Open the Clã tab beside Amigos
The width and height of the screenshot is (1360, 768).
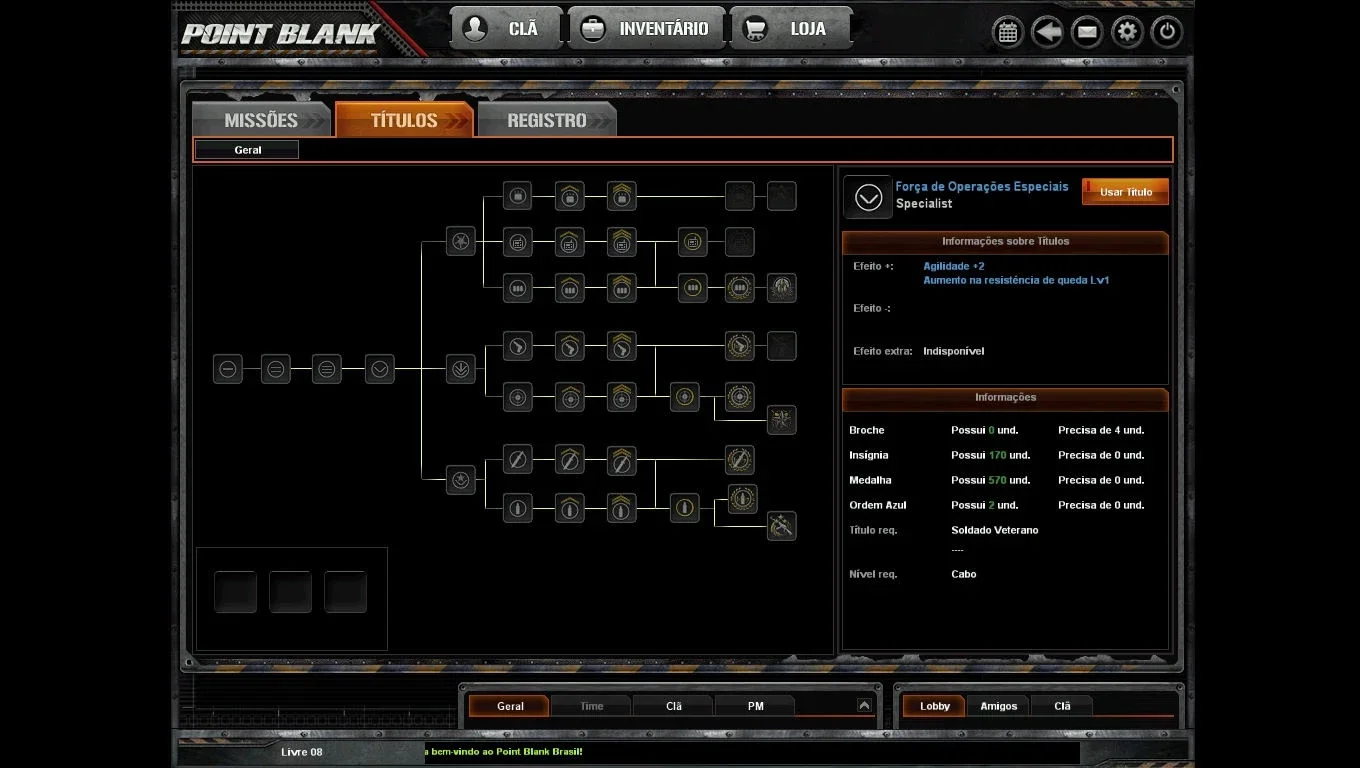(x=1062, y=706)
